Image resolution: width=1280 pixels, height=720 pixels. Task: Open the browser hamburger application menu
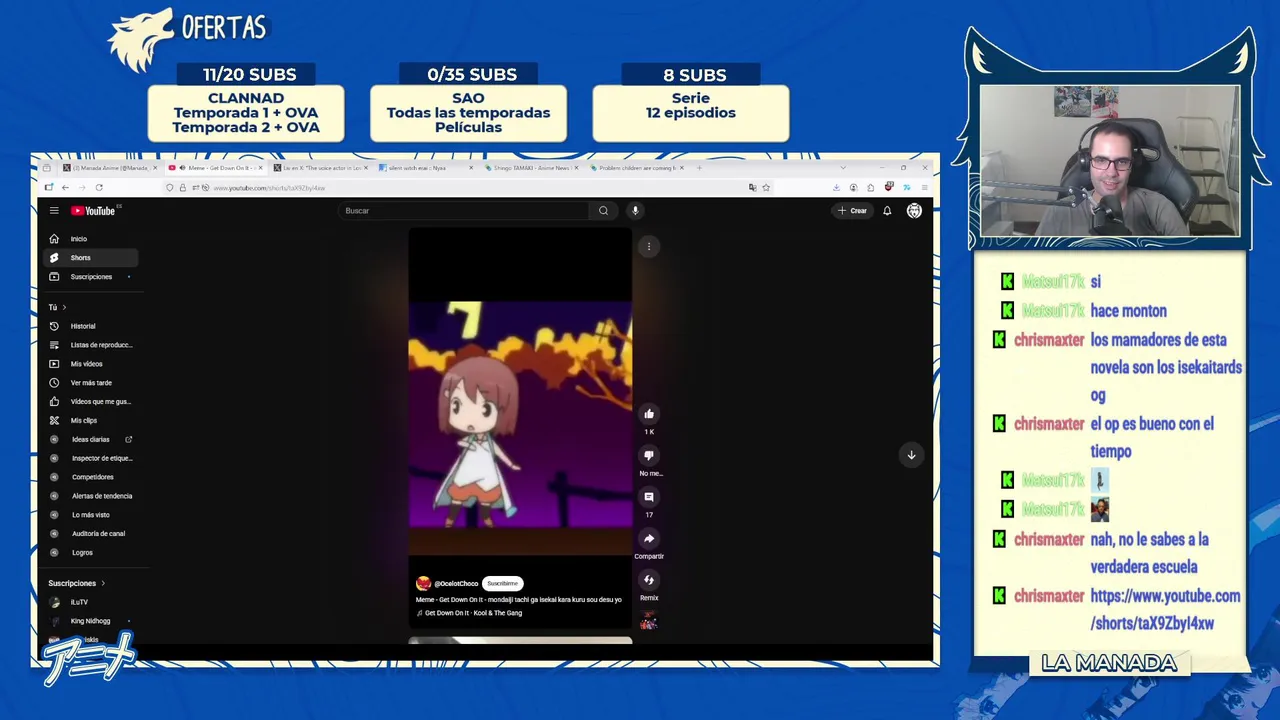pyautogui.click(x=925, y=188)
